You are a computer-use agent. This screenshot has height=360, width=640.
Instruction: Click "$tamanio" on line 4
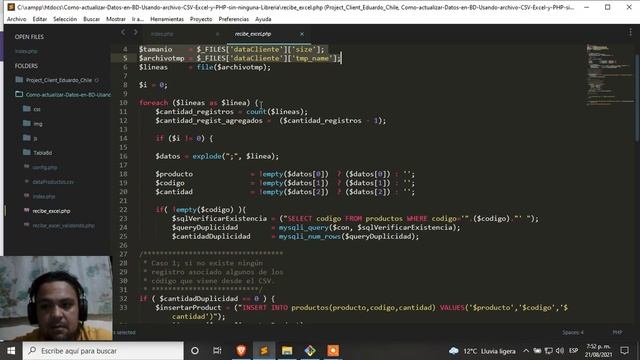[x=156, y=49]
